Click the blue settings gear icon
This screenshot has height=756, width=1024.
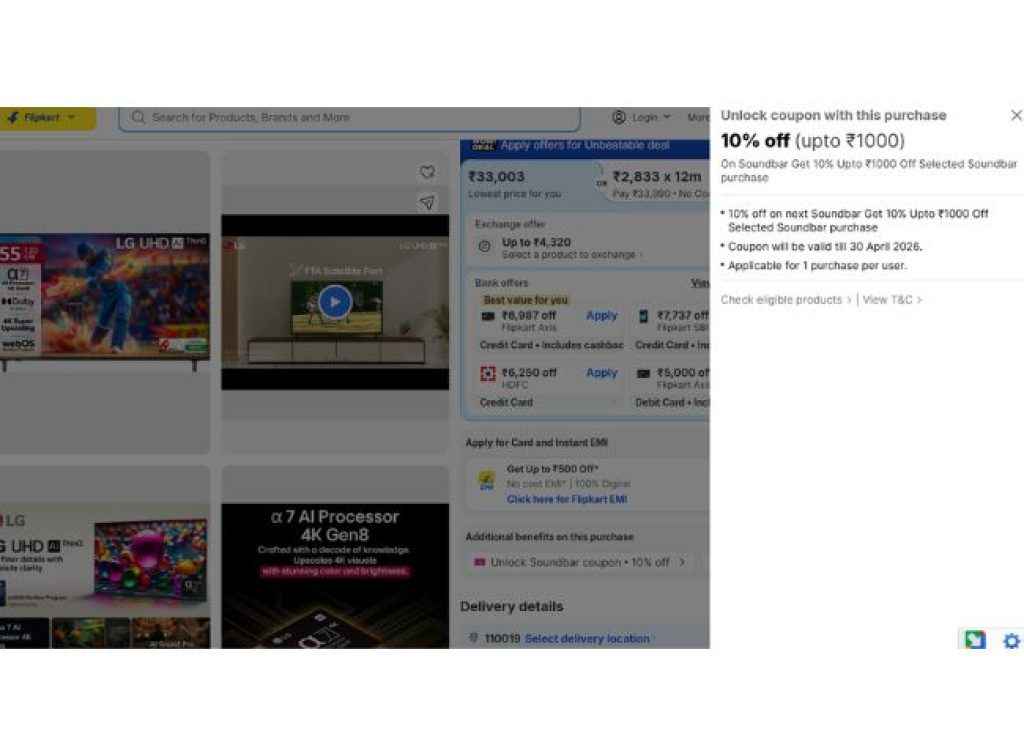[x=1011, y=641]
